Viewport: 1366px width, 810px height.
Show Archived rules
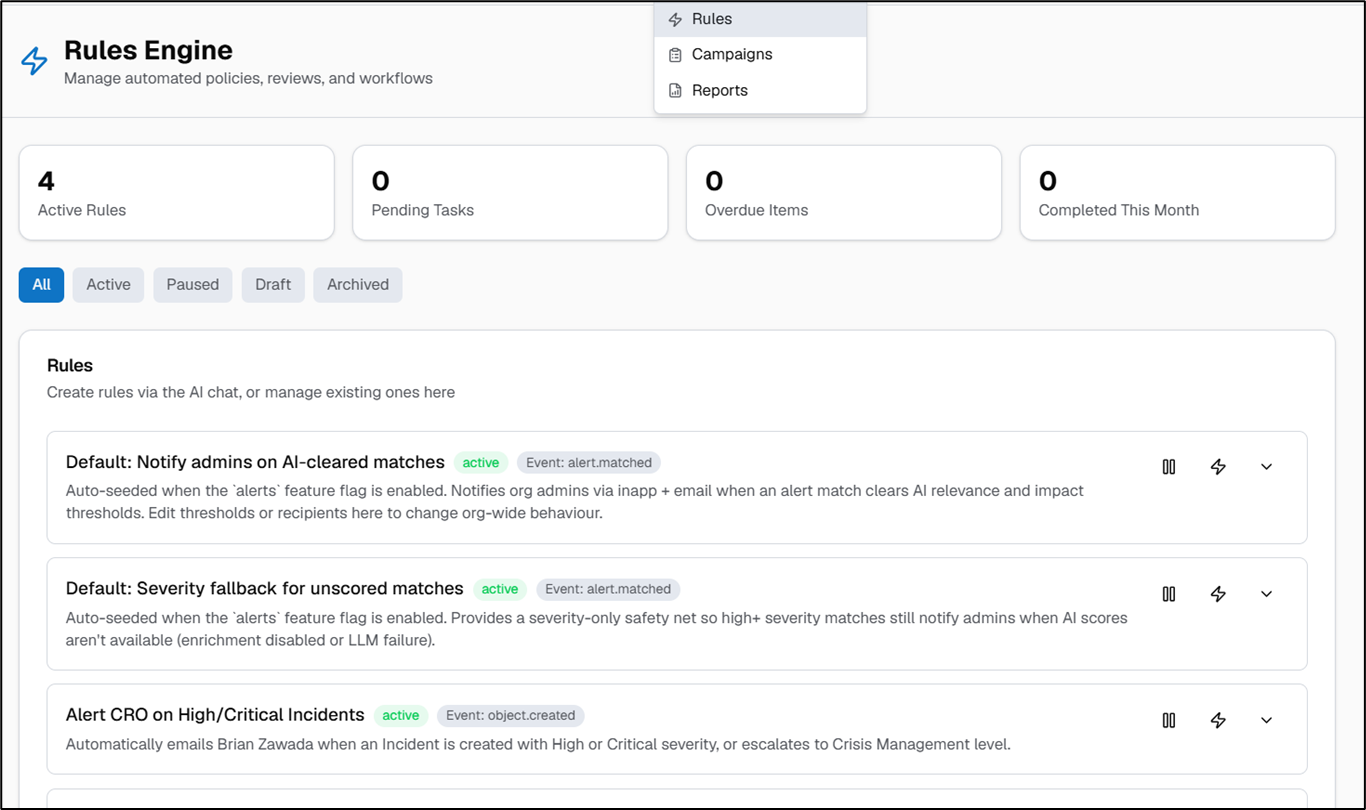point(358,285)
